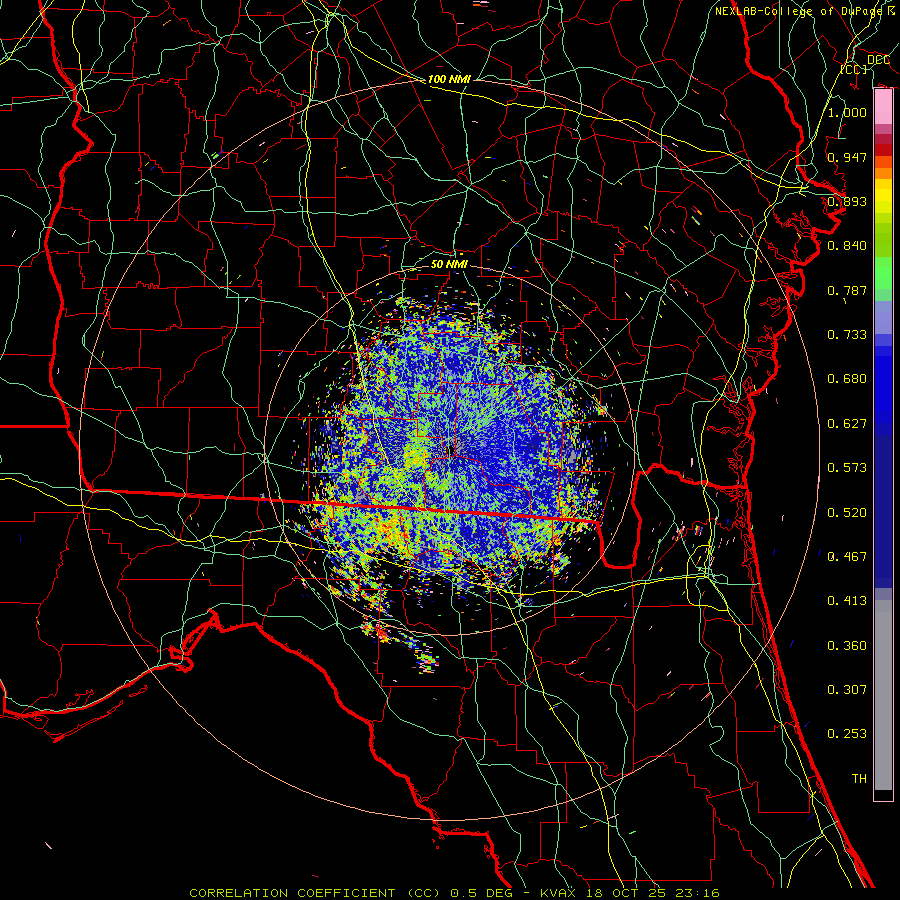Click the 100 NMI range ring label

click(x=449, y=79)
